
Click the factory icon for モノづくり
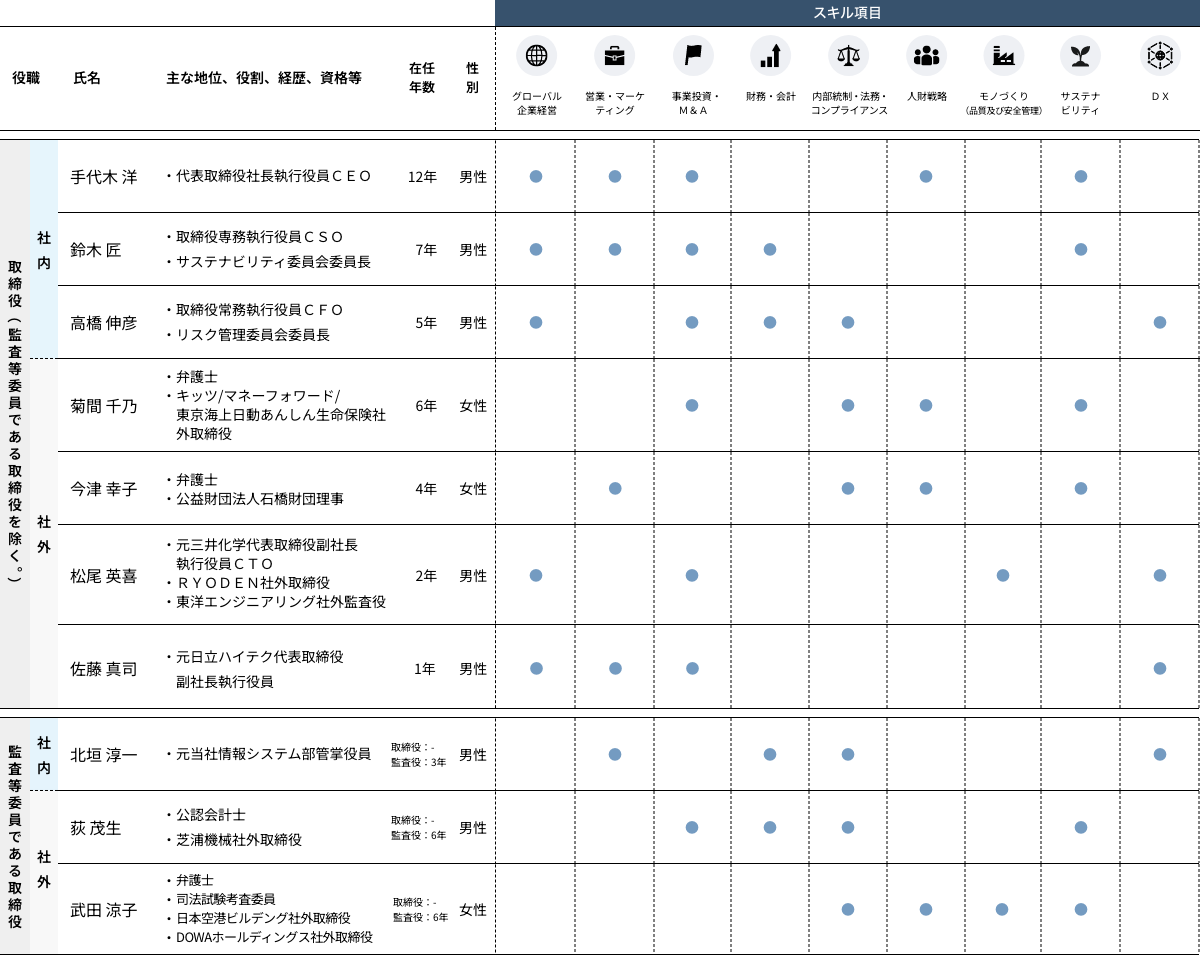click(1003, 56)
